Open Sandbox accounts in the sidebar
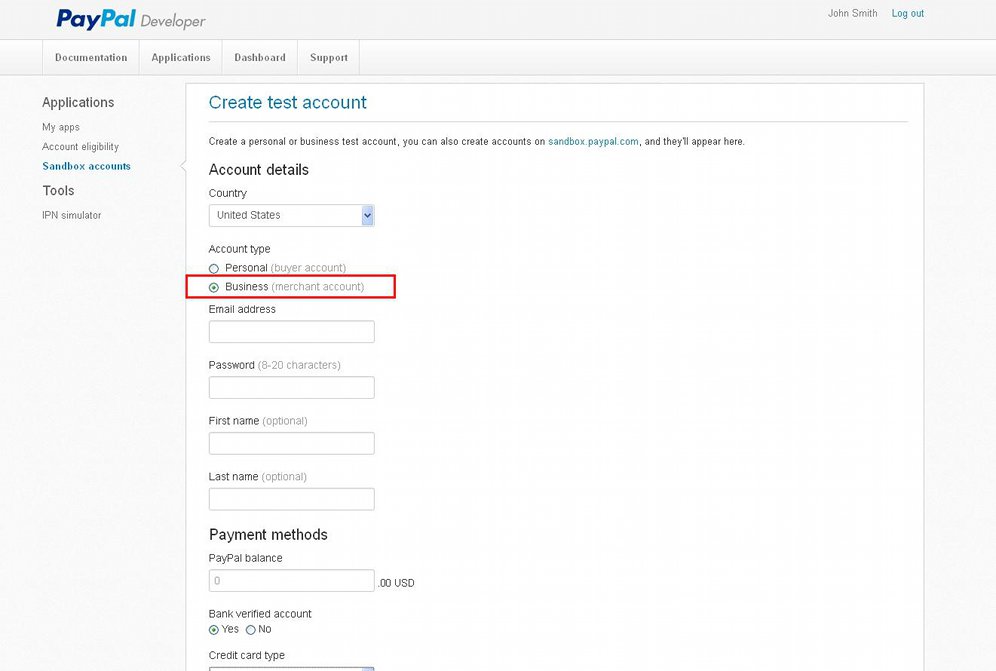This screenshot has height=671, width=996. (86, 166)
